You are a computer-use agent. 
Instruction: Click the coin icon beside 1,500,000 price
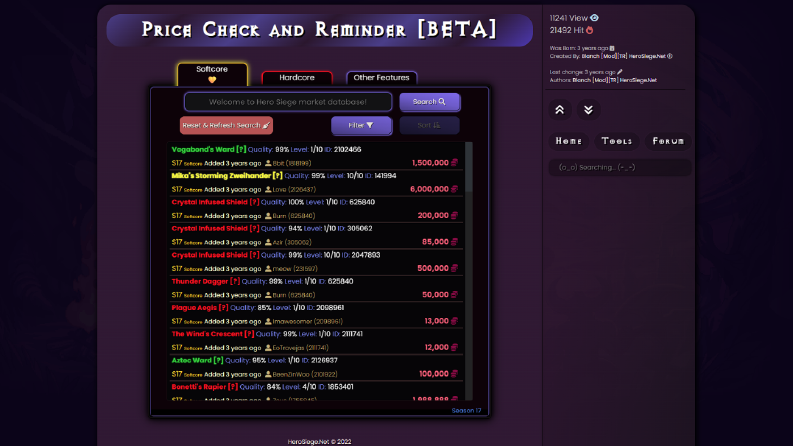click(x=454, y=163)
